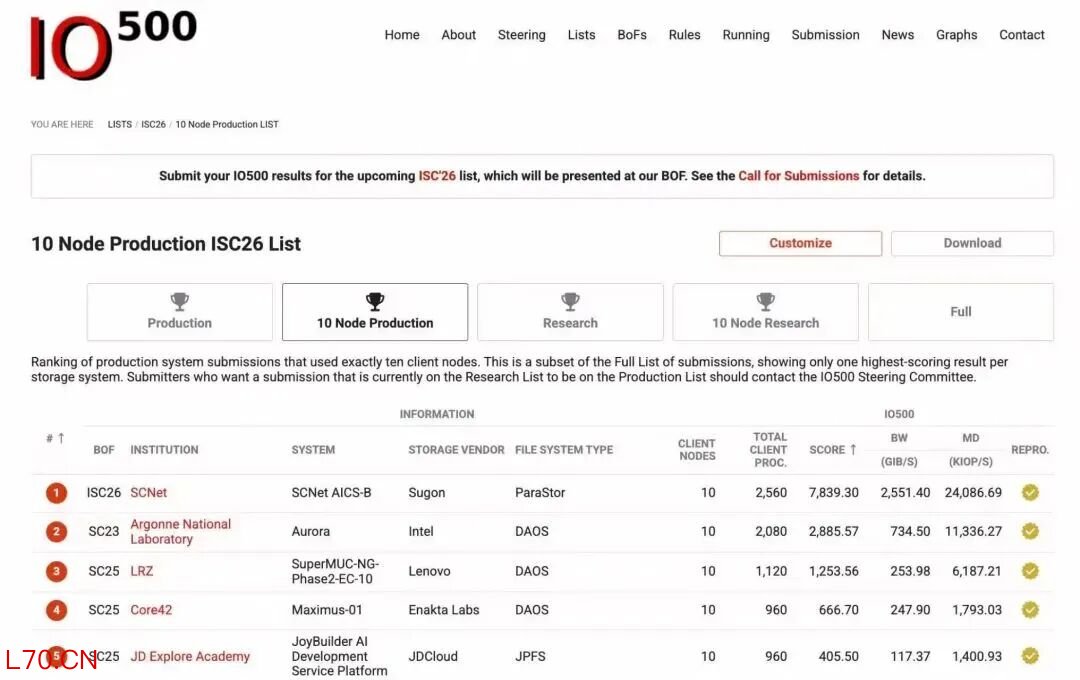
Task: Click the Research tab trophy icon
Action: pyautogui.click(x=570, y=301)
